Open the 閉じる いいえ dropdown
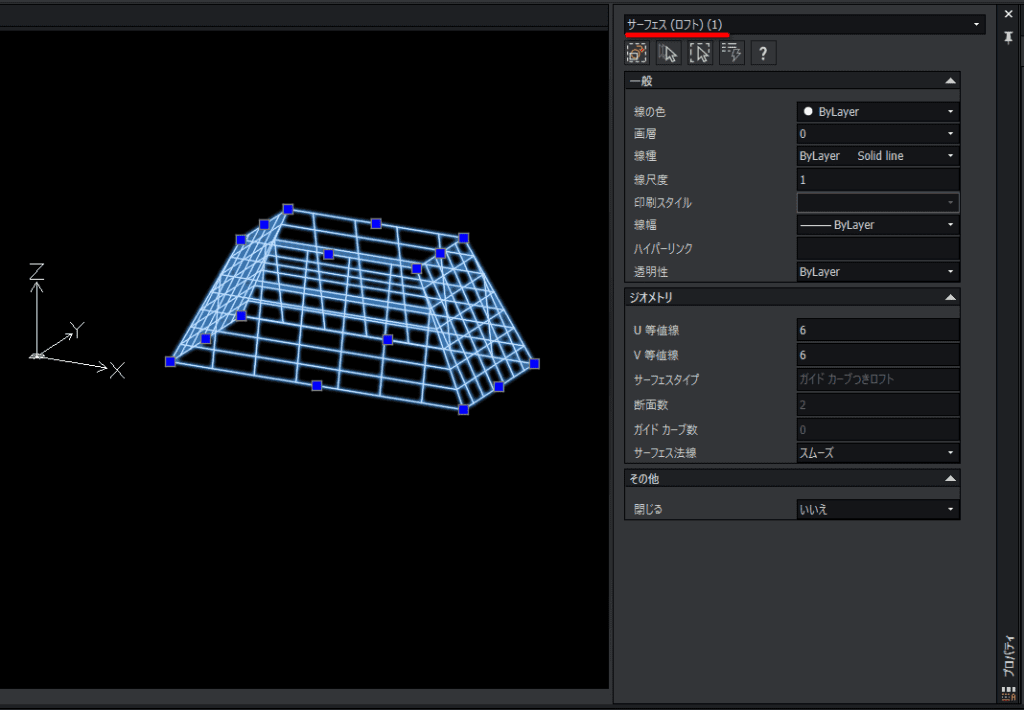 point(878,509)
